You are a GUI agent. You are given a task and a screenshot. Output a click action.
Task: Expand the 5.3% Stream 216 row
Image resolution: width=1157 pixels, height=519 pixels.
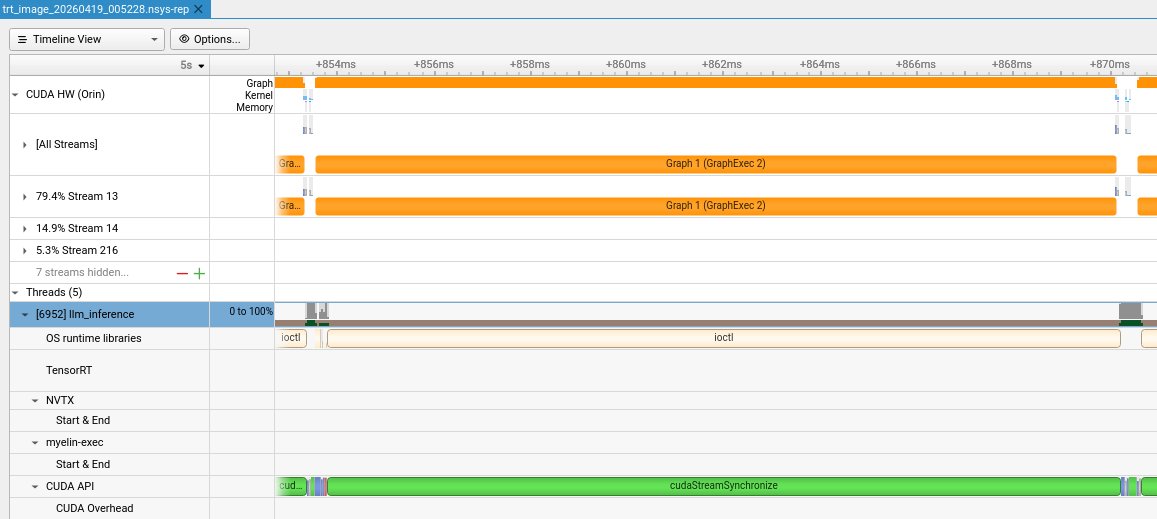(25, 250)
